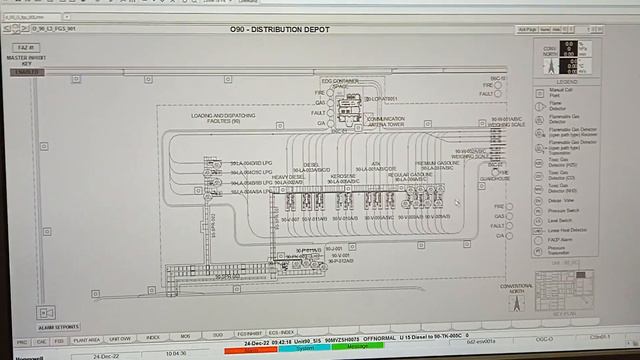Click the Pressure Switch legend symbol
Image resolution: width=640 pixels, height=360 pixels.
[x=538, y=211]
